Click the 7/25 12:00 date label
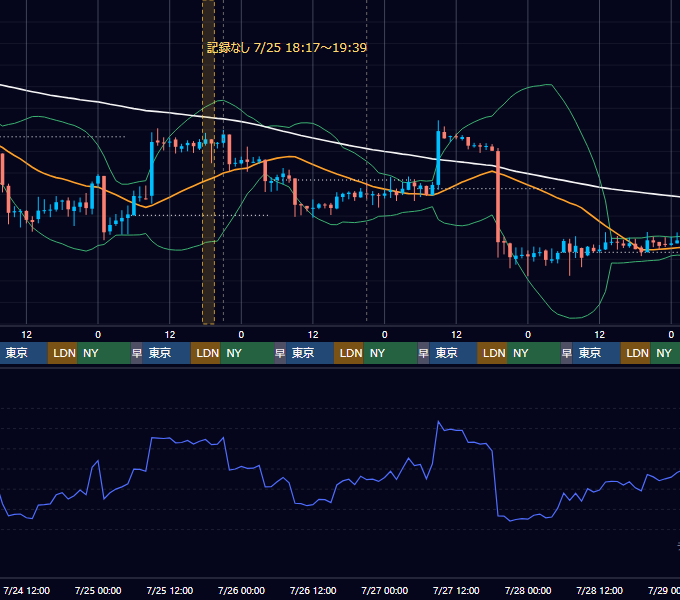680x600 pixels. pyautogui.click(x=170, y=590)
